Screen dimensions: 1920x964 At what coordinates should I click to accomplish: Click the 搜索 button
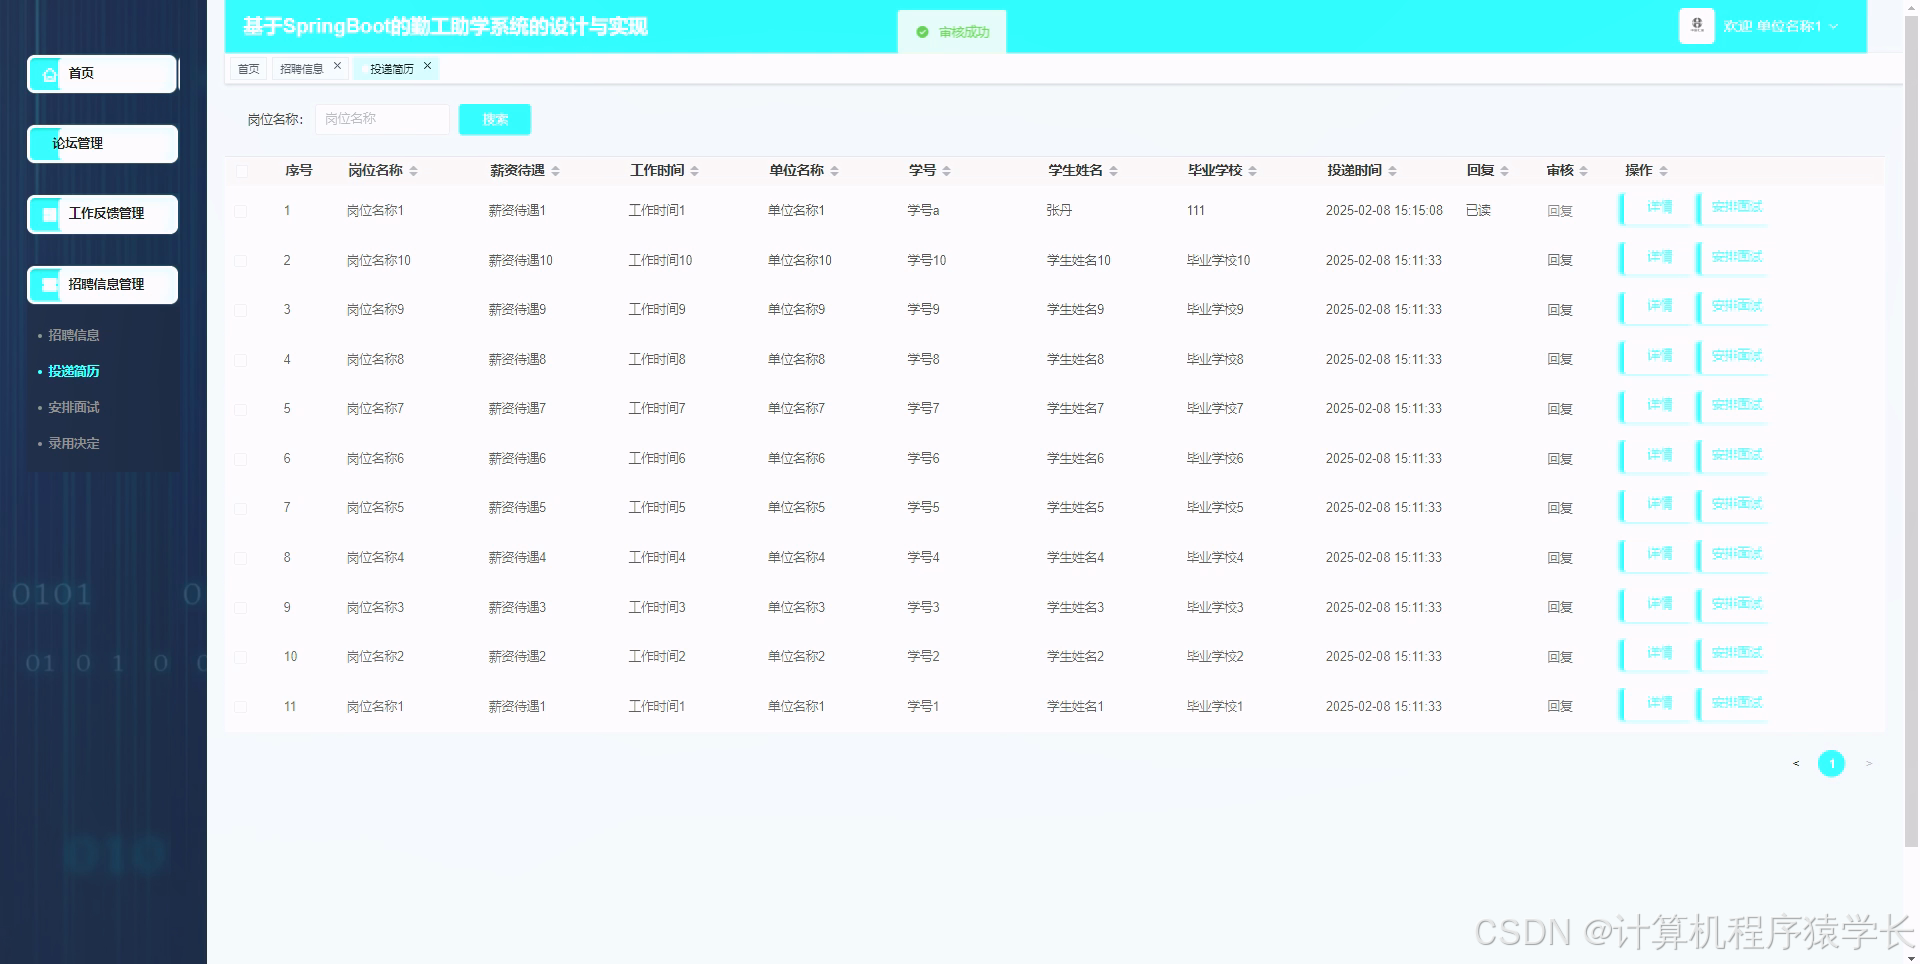[495, 119]
